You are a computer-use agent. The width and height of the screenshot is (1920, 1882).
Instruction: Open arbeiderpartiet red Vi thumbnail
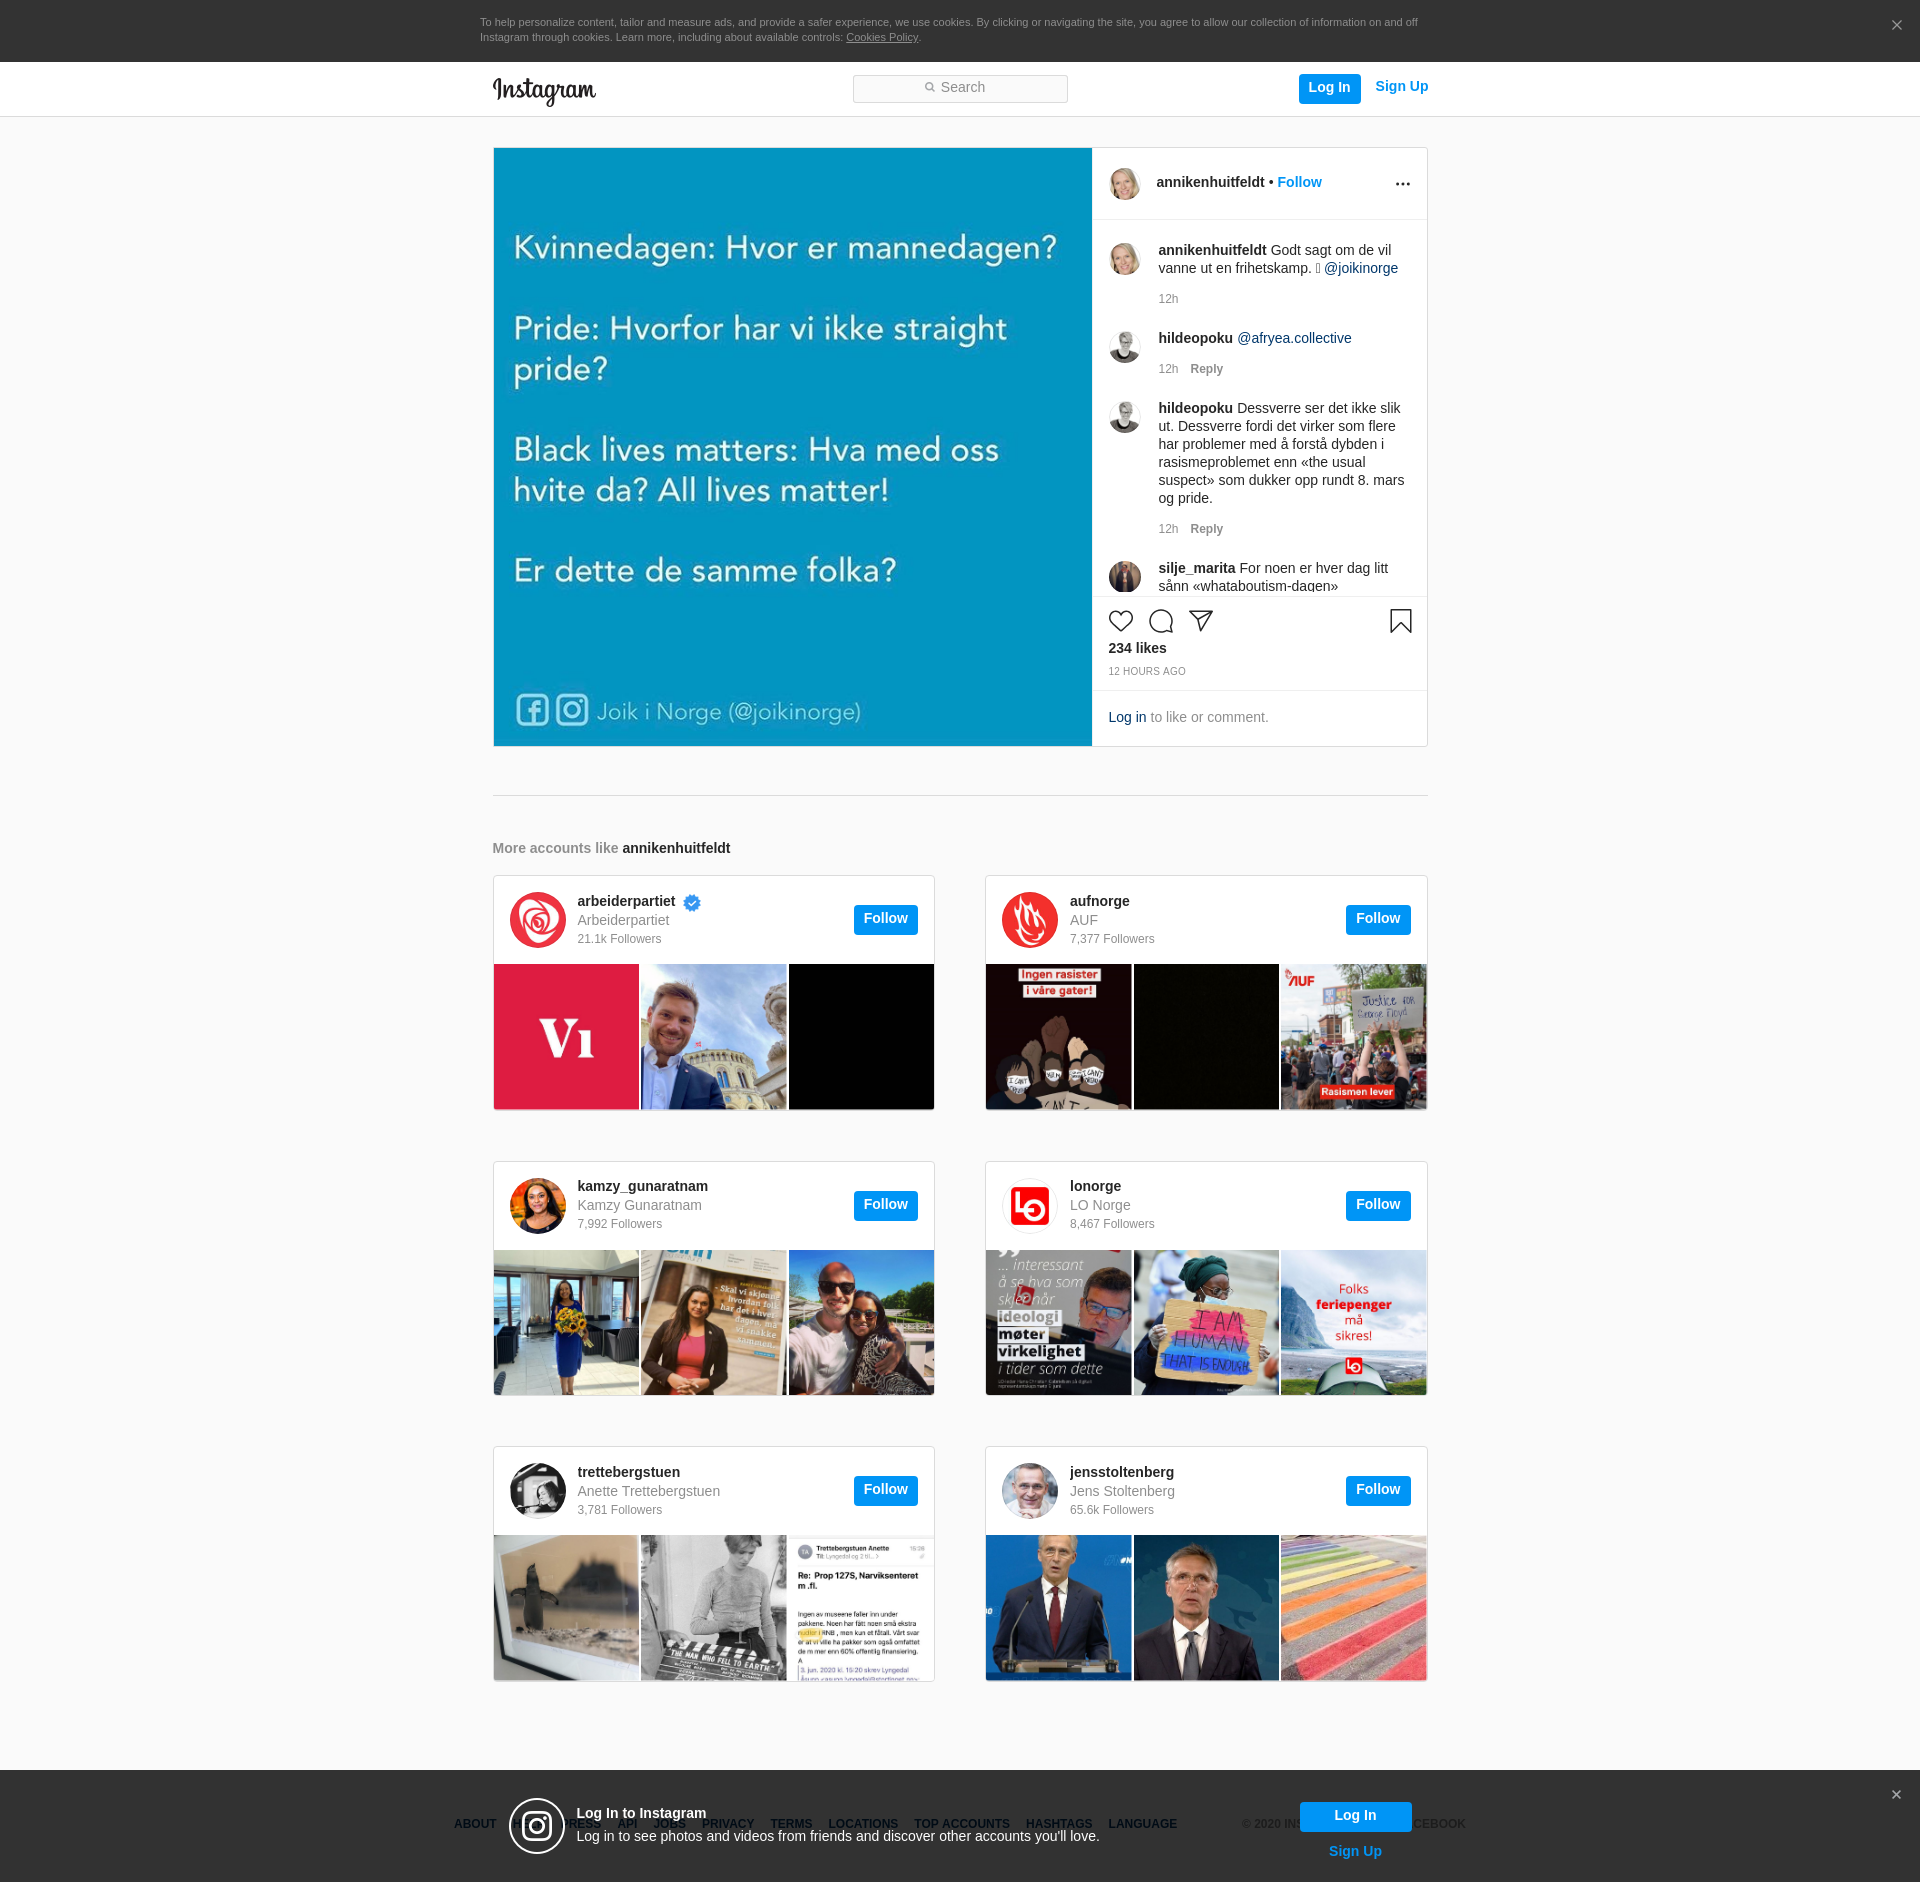[x=566, y=1037]
